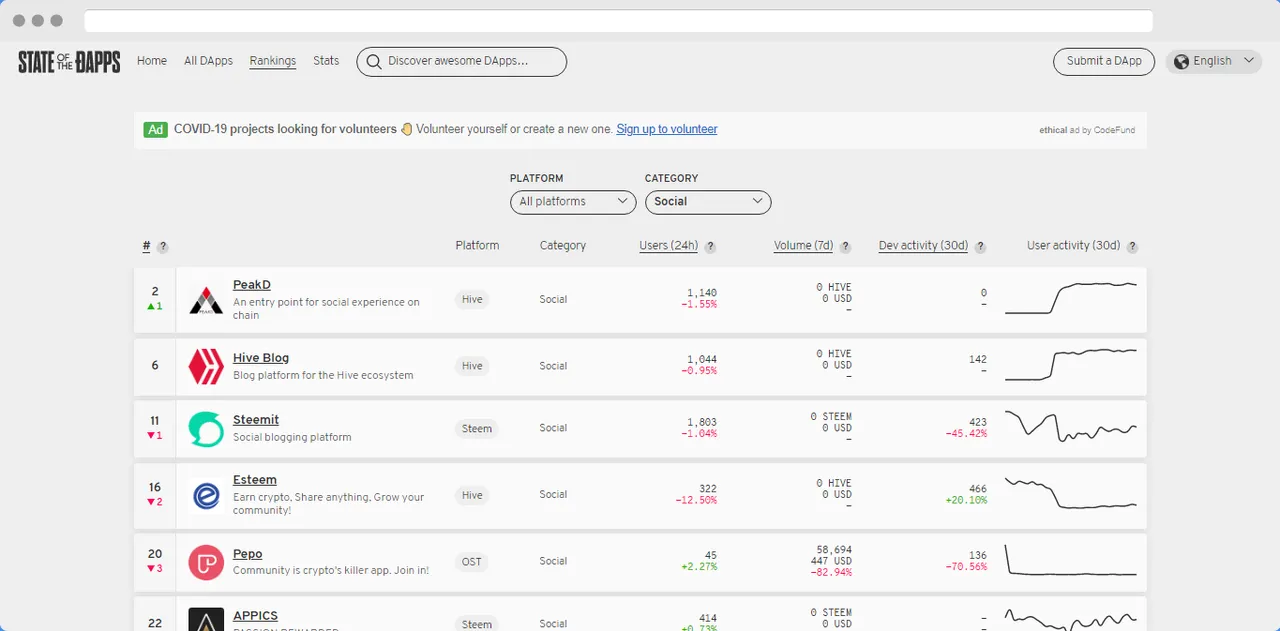
Task: Click the browser address bar
Action: [x=618, y=21]
